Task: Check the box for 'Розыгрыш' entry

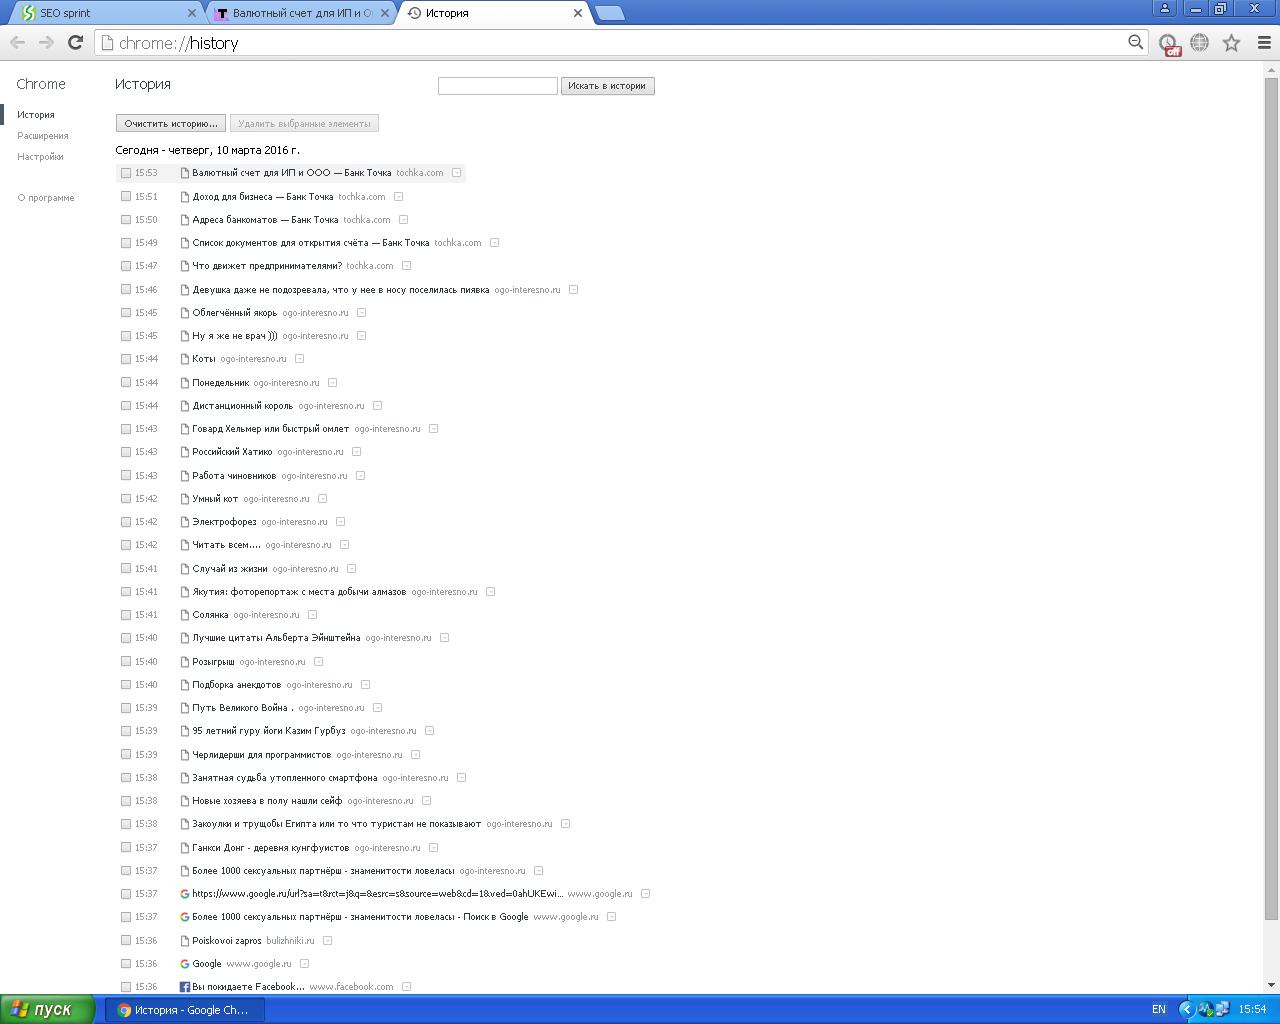Action: click(126, 662)
